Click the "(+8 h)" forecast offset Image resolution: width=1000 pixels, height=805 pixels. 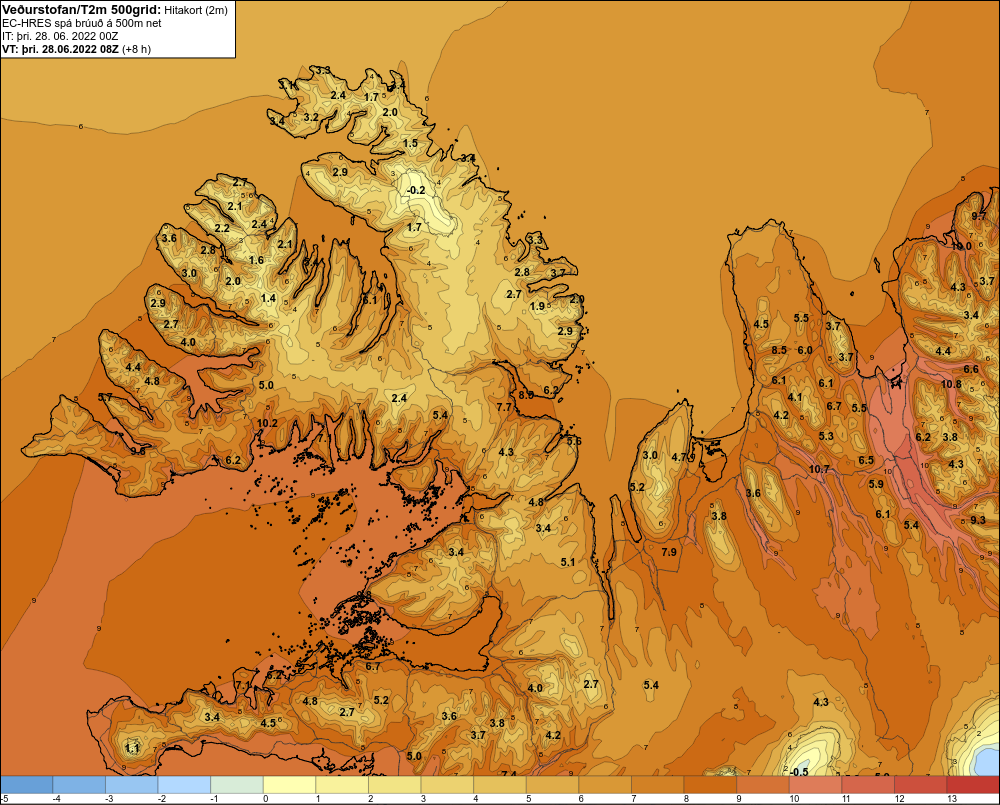(x=137, y=49)
